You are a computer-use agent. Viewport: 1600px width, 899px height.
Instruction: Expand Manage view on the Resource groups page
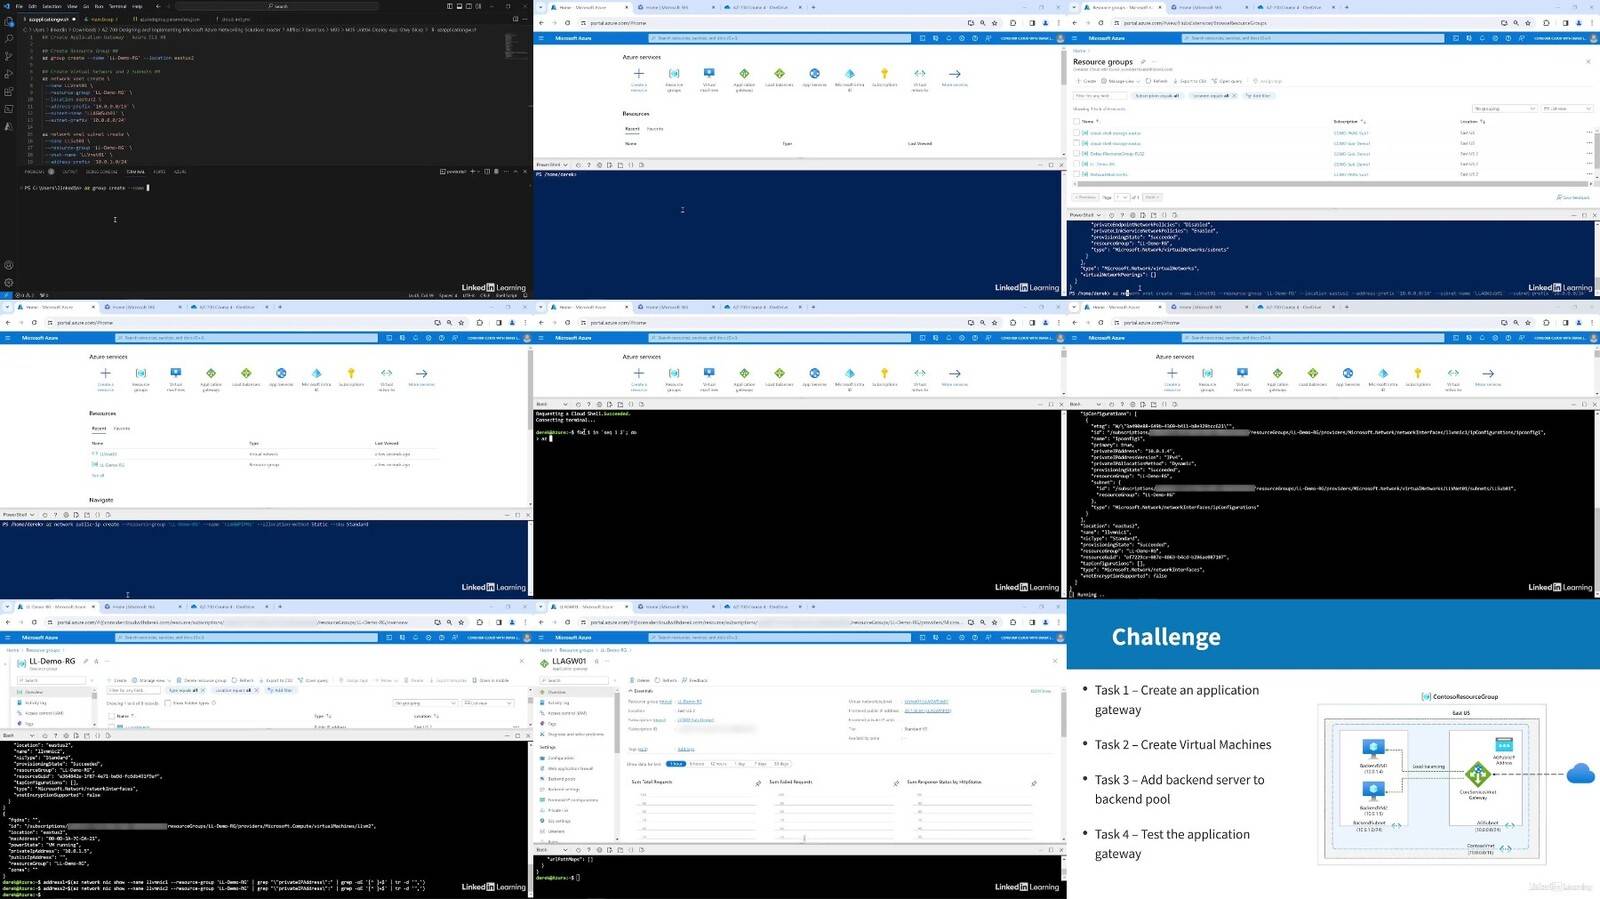[1122, 81]
